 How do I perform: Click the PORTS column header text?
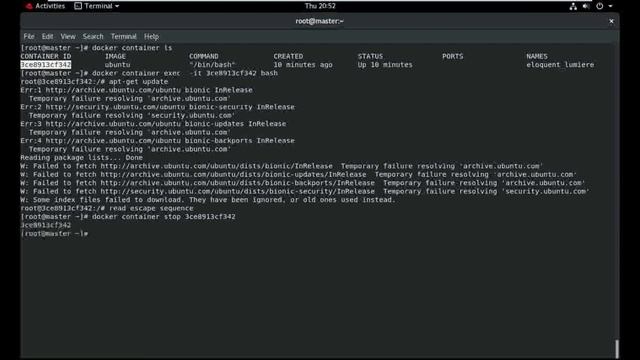453,56
